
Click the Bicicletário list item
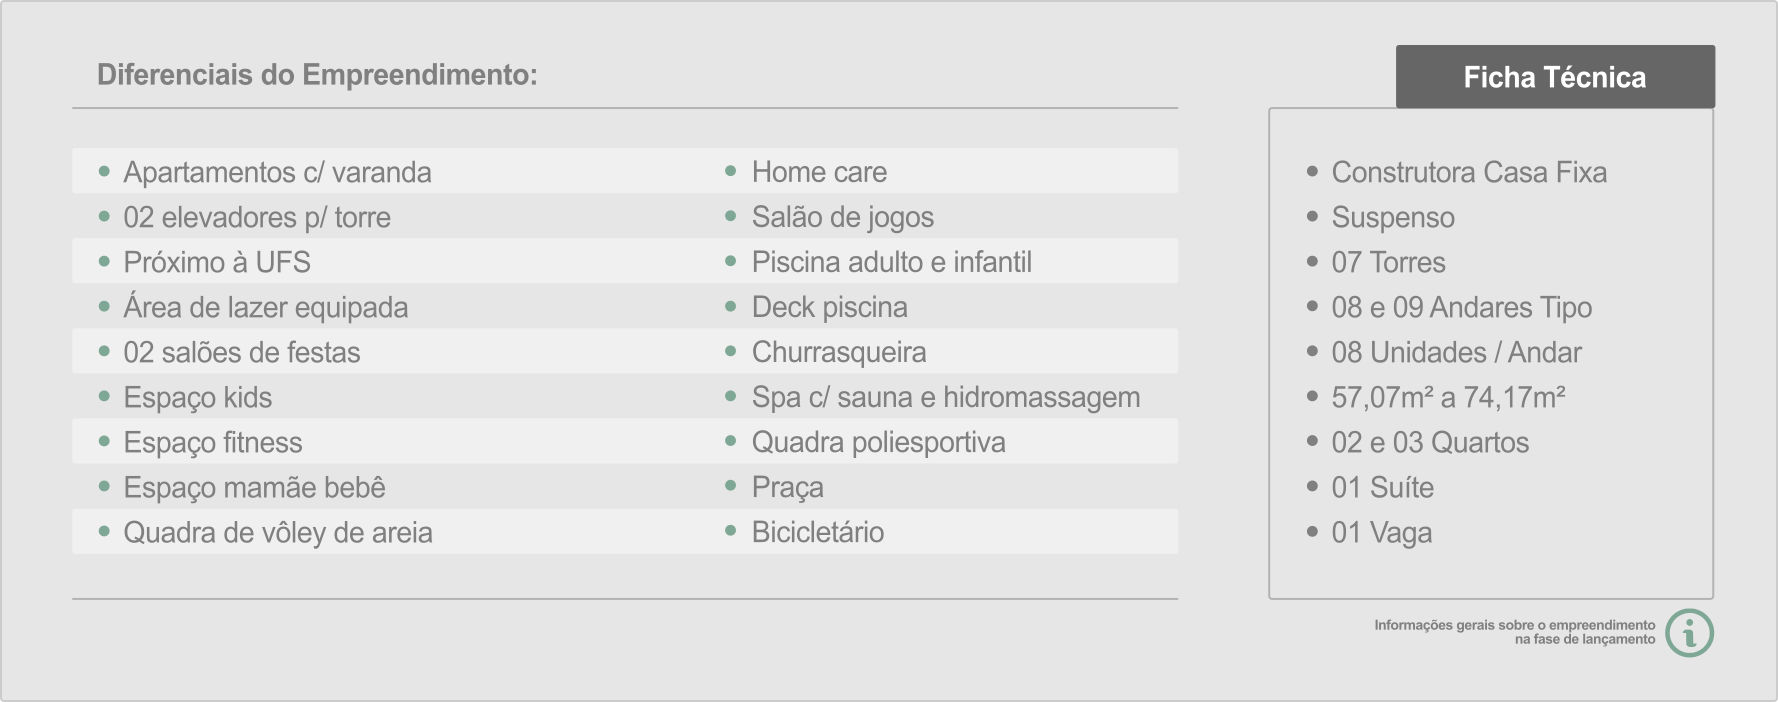[818, 532]
